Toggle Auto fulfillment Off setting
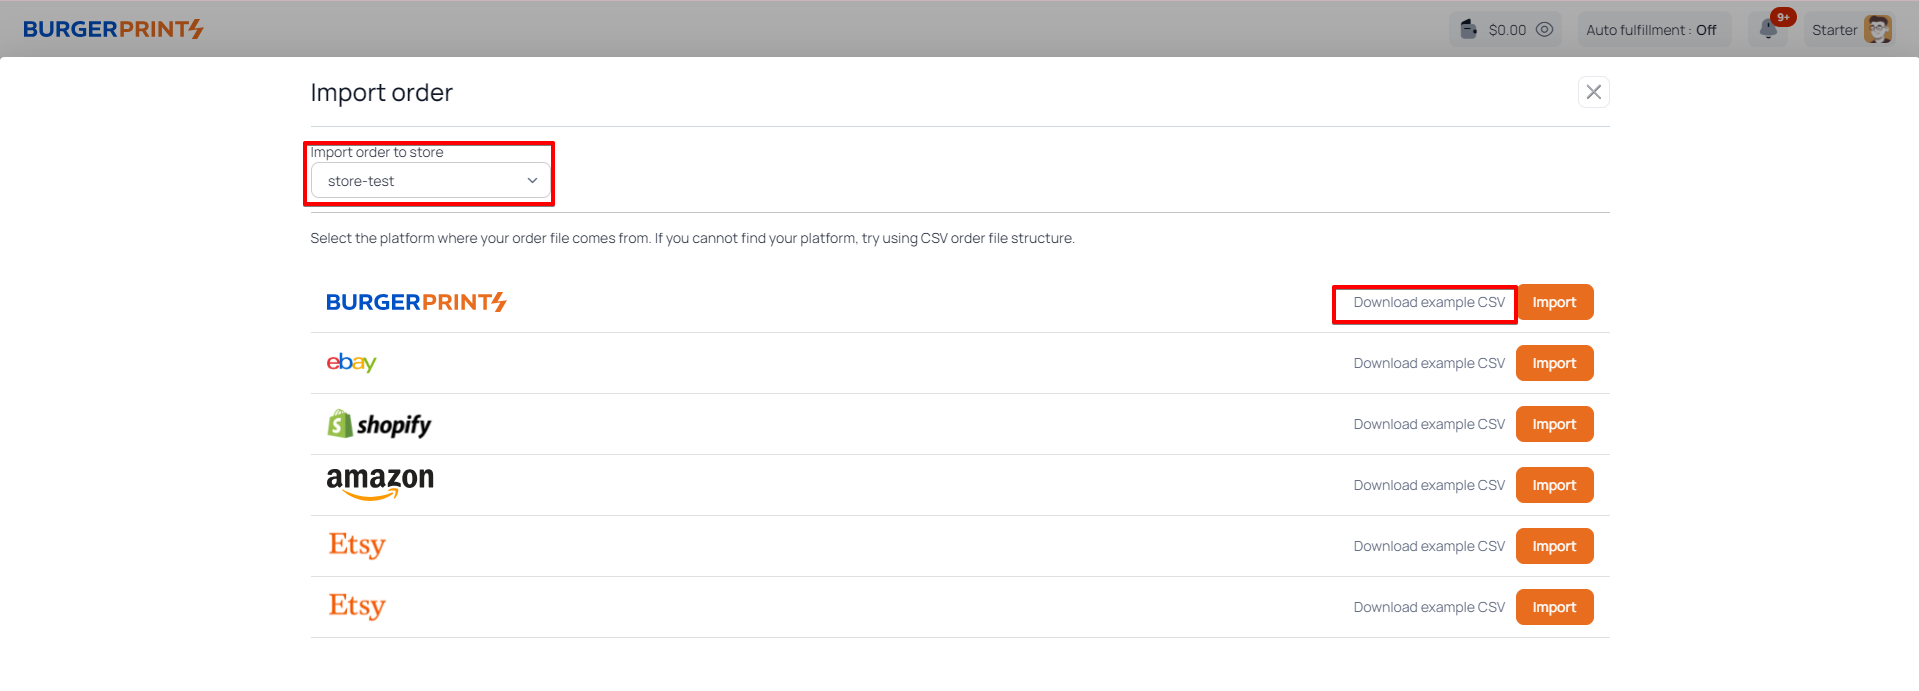The width and height of the screenshot is (1919, 691). [1651, 30]
